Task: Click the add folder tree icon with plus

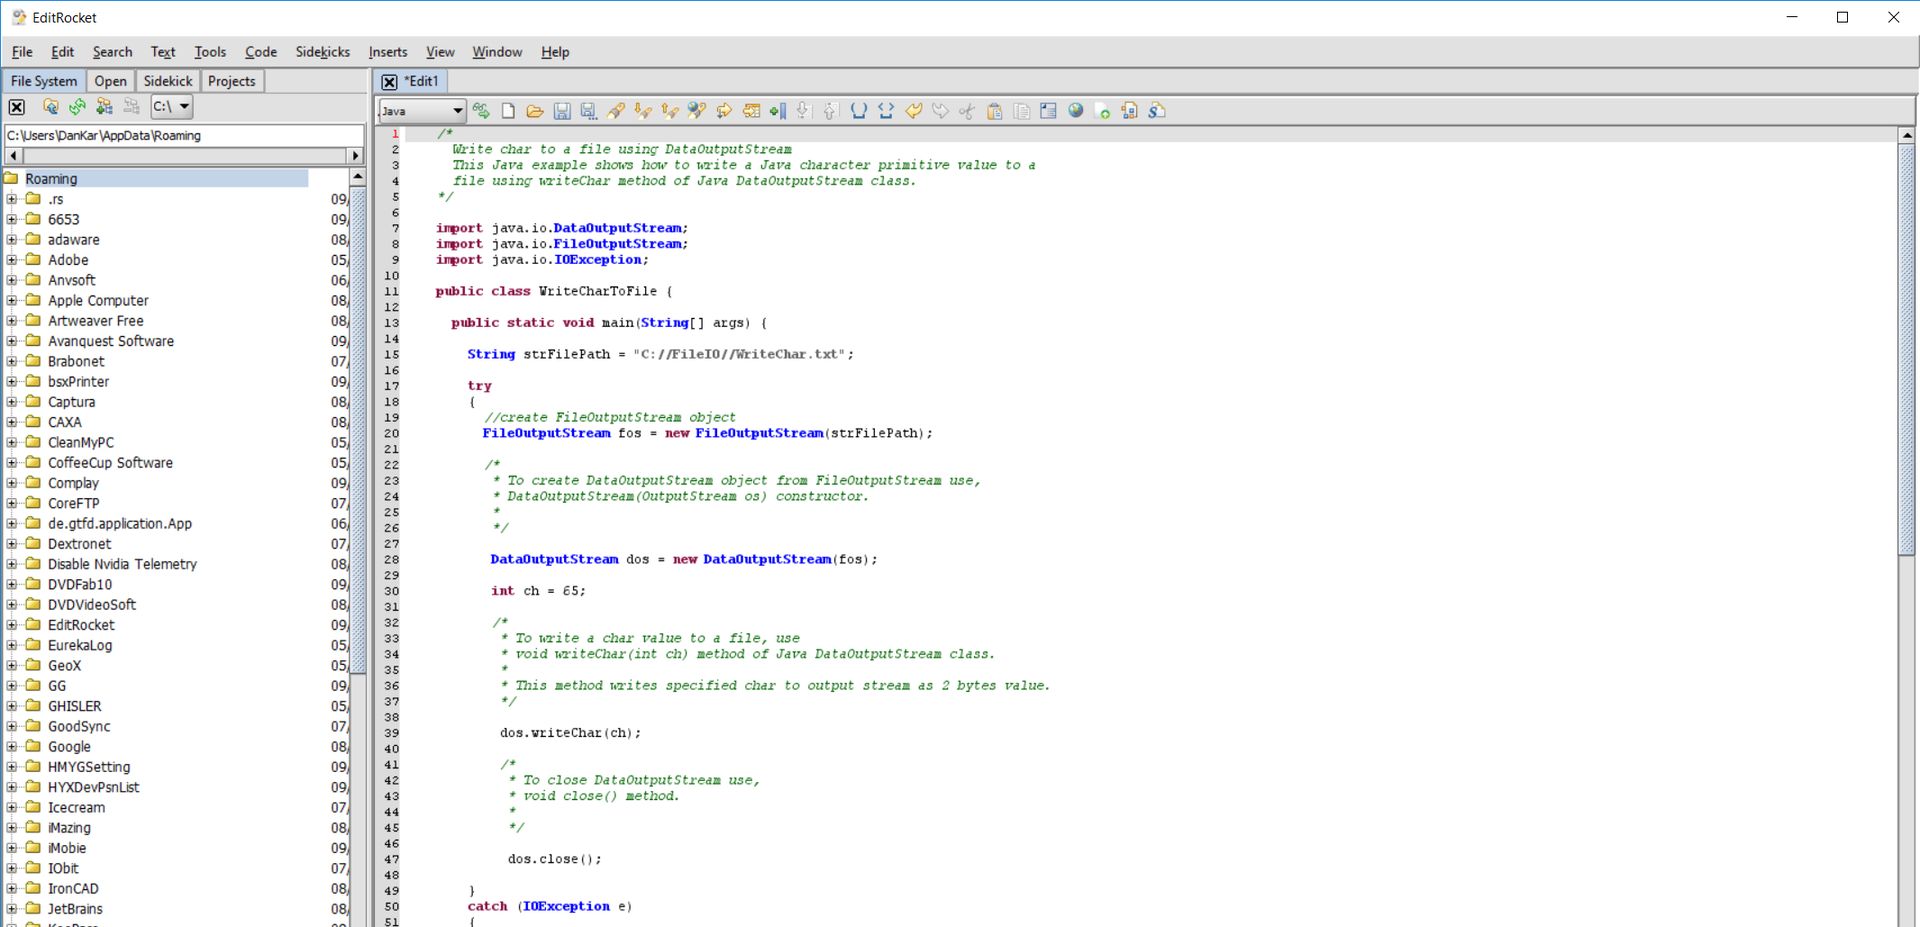Action: (104, 106)
